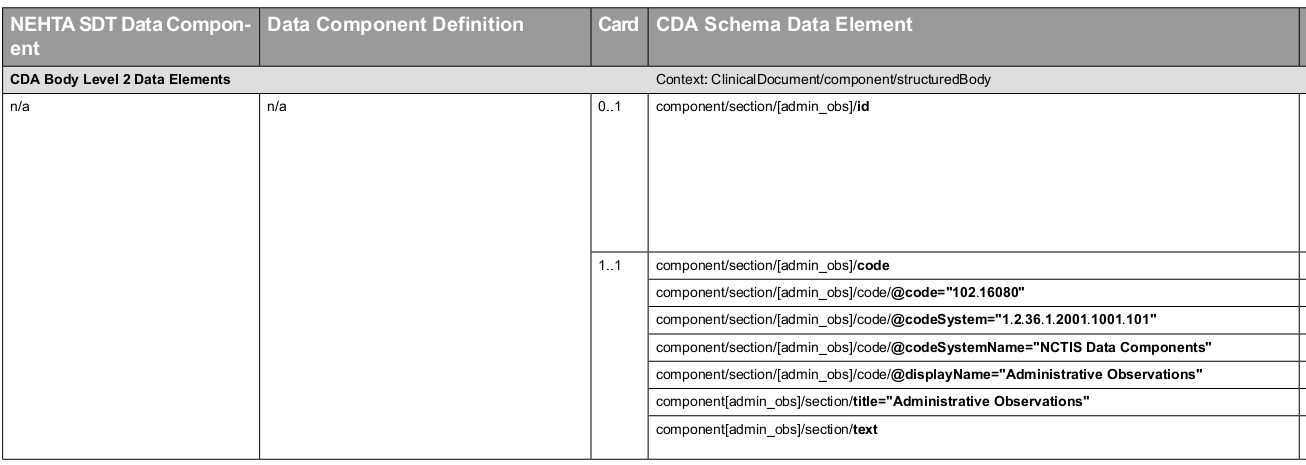The height and width of the screenshot is (465, 1306).
Task: Click the row ending in plain '/code'
Action: (x=772, y=266)
